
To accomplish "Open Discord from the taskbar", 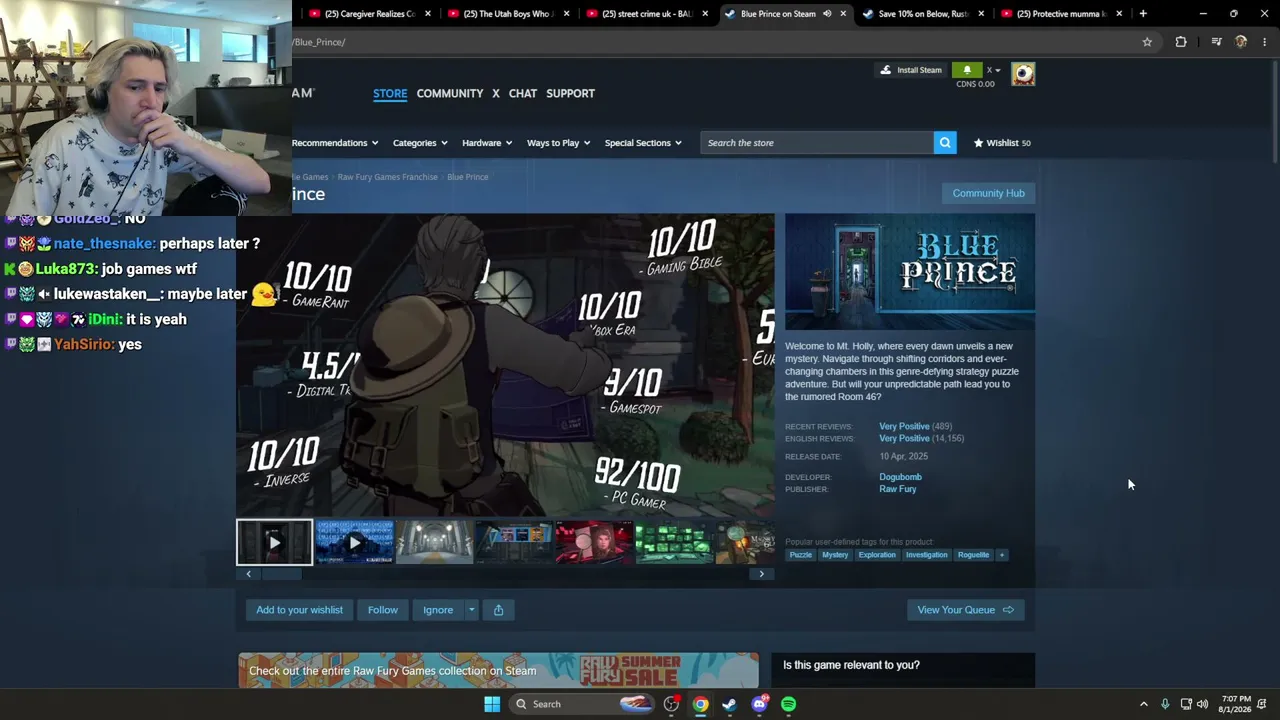I will pyautogui.click(x=760, y=704).
